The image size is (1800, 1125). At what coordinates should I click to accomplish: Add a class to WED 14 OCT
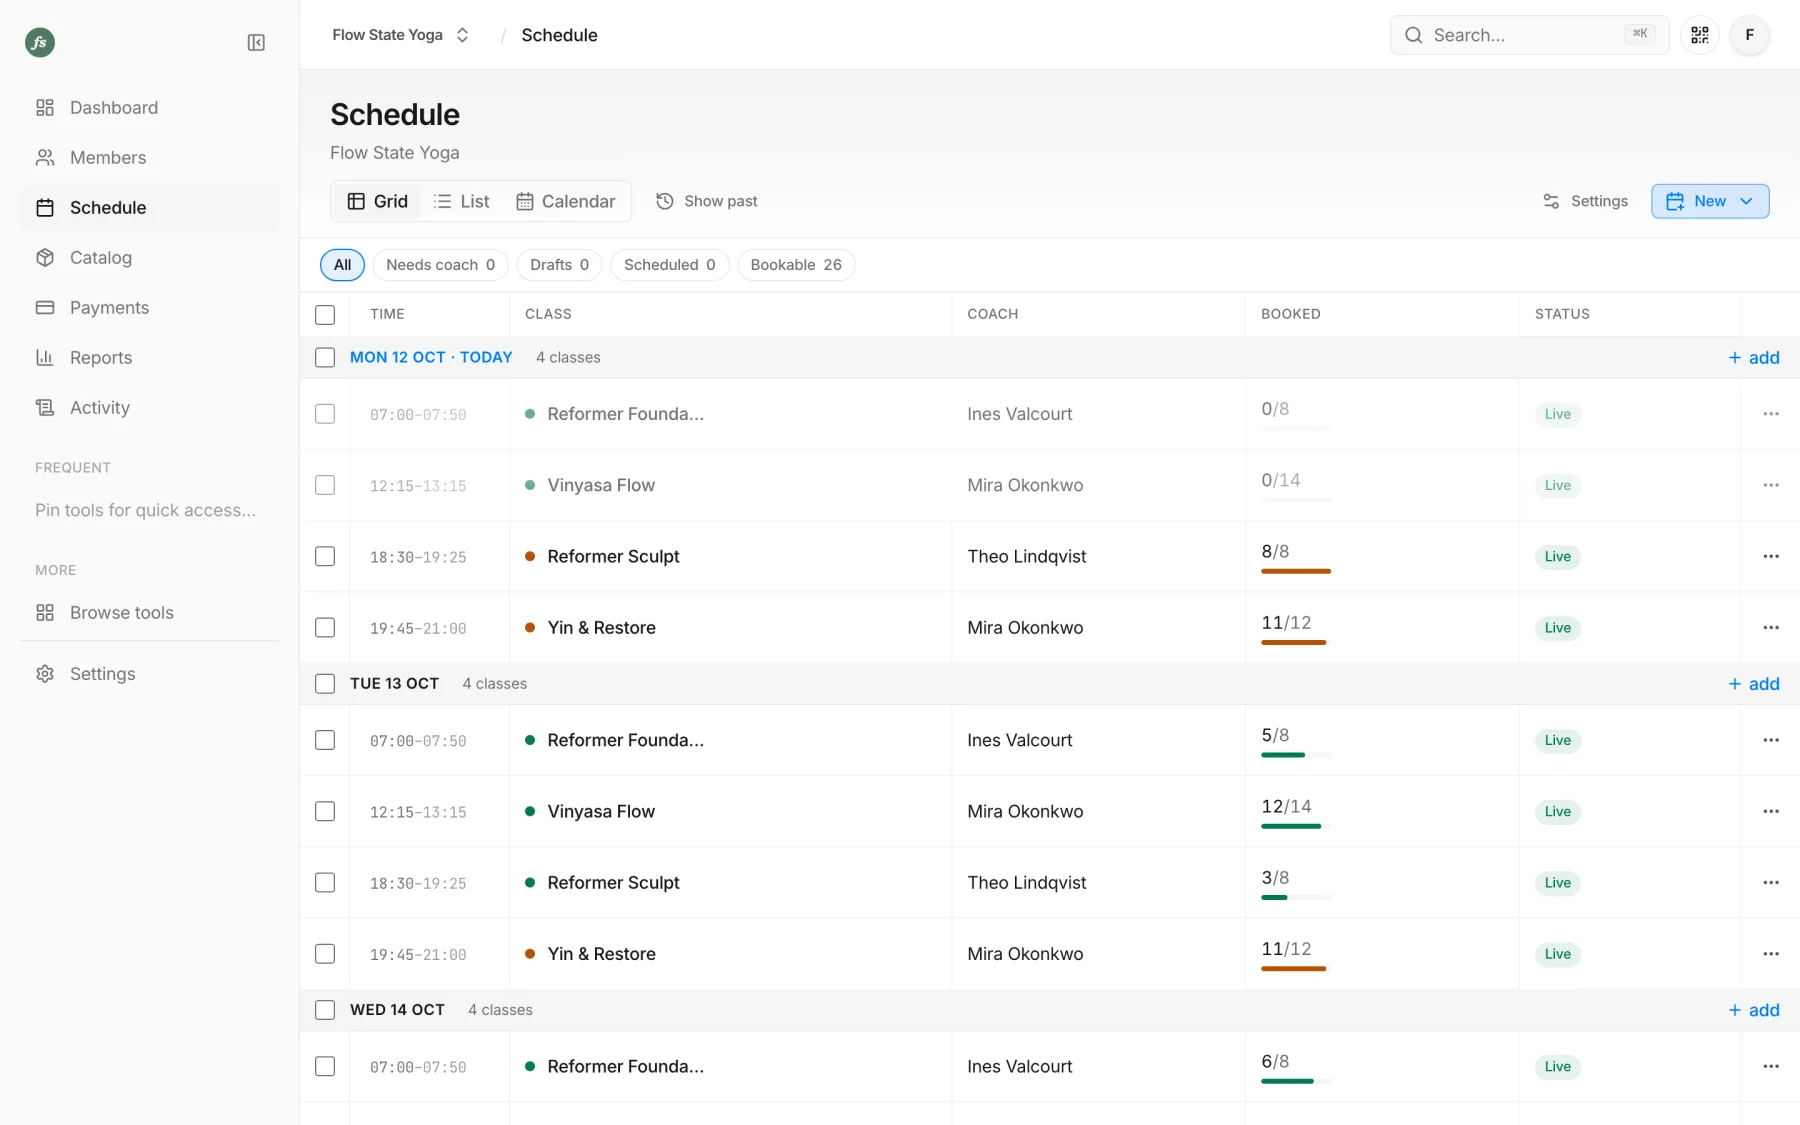pos(1754,1010)
